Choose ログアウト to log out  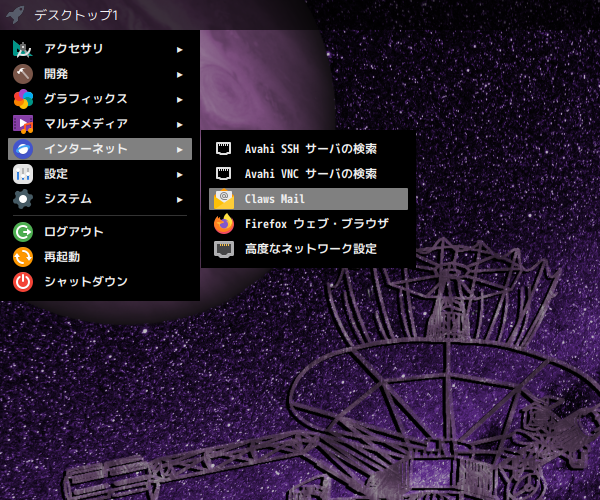click(x=100, y=232)
